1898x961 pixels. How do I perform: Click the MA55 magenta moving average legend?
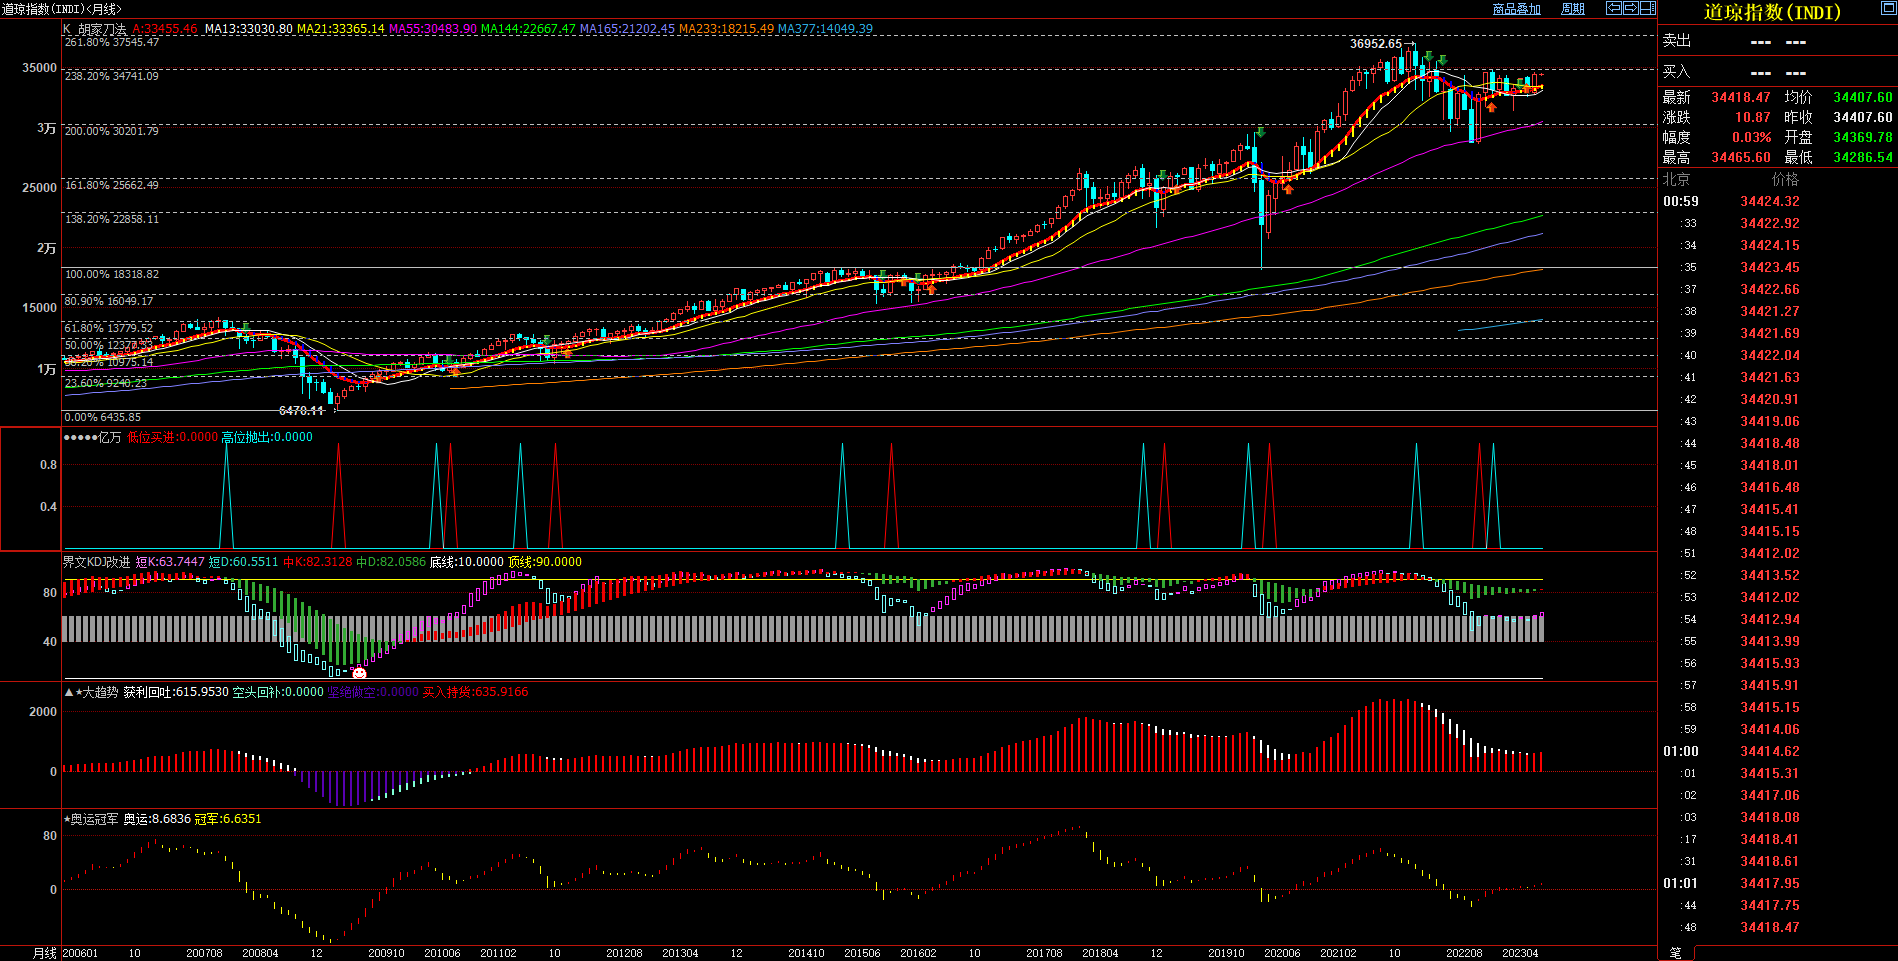(432, 29)
